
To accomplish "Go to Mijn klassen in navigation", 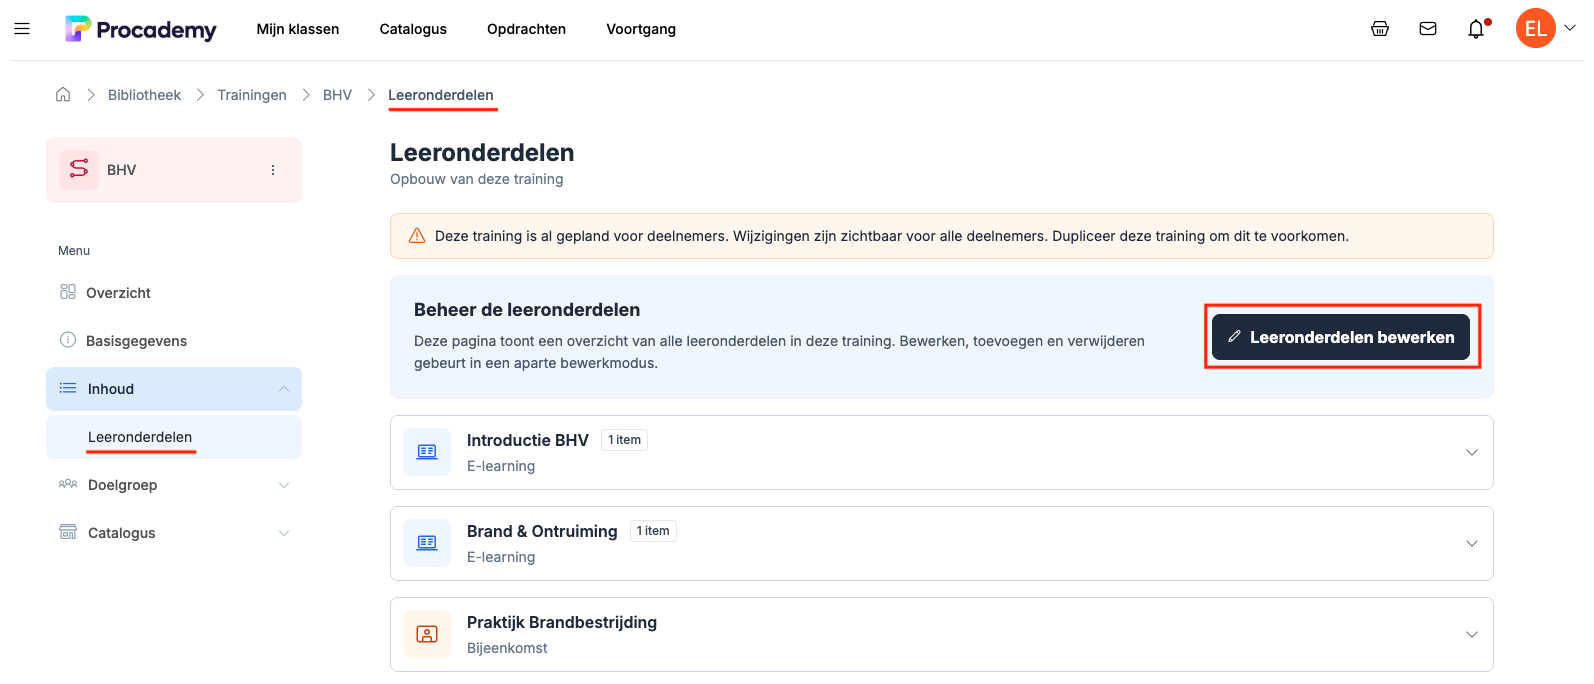I will tap(298, 29).
